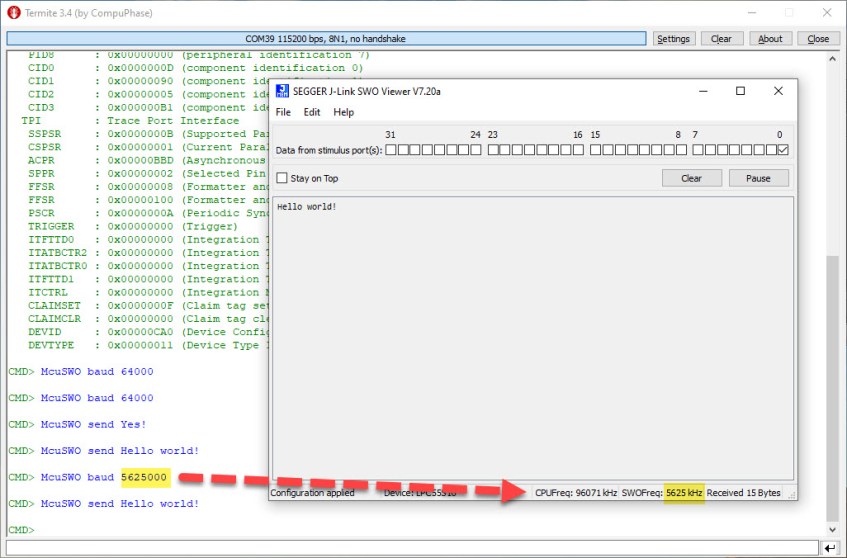Close the SWO Viewer window

[778, 91]
